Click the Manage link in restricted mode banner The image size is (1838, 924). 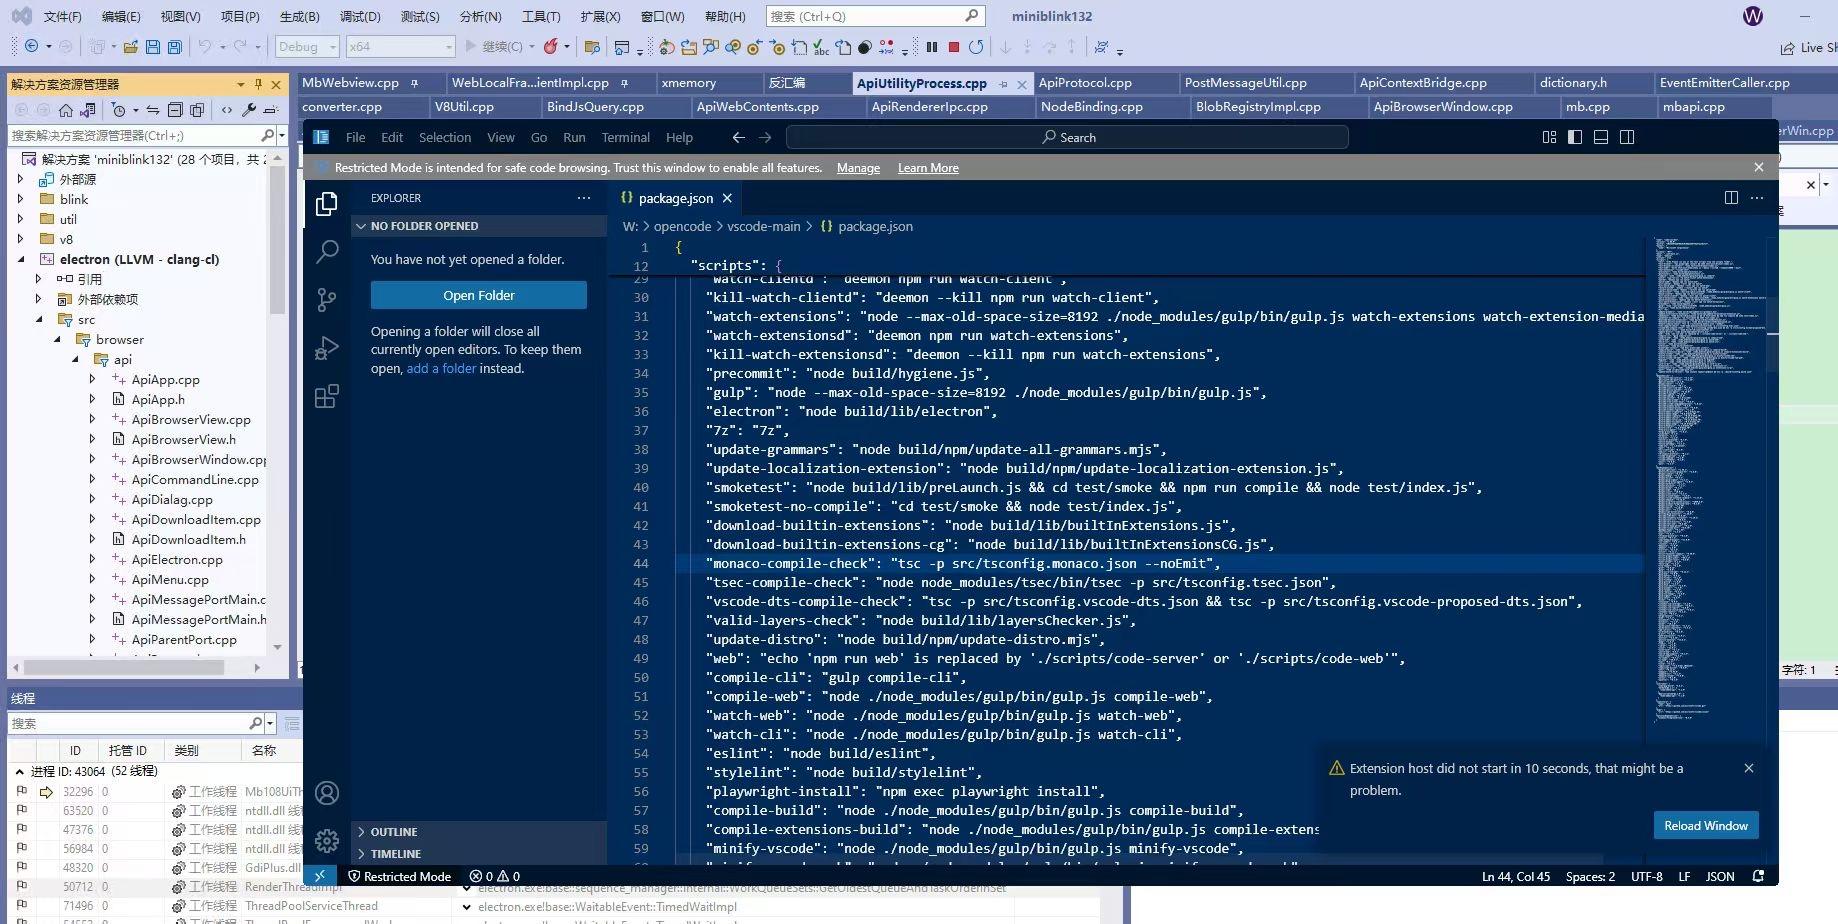point(858,168)
